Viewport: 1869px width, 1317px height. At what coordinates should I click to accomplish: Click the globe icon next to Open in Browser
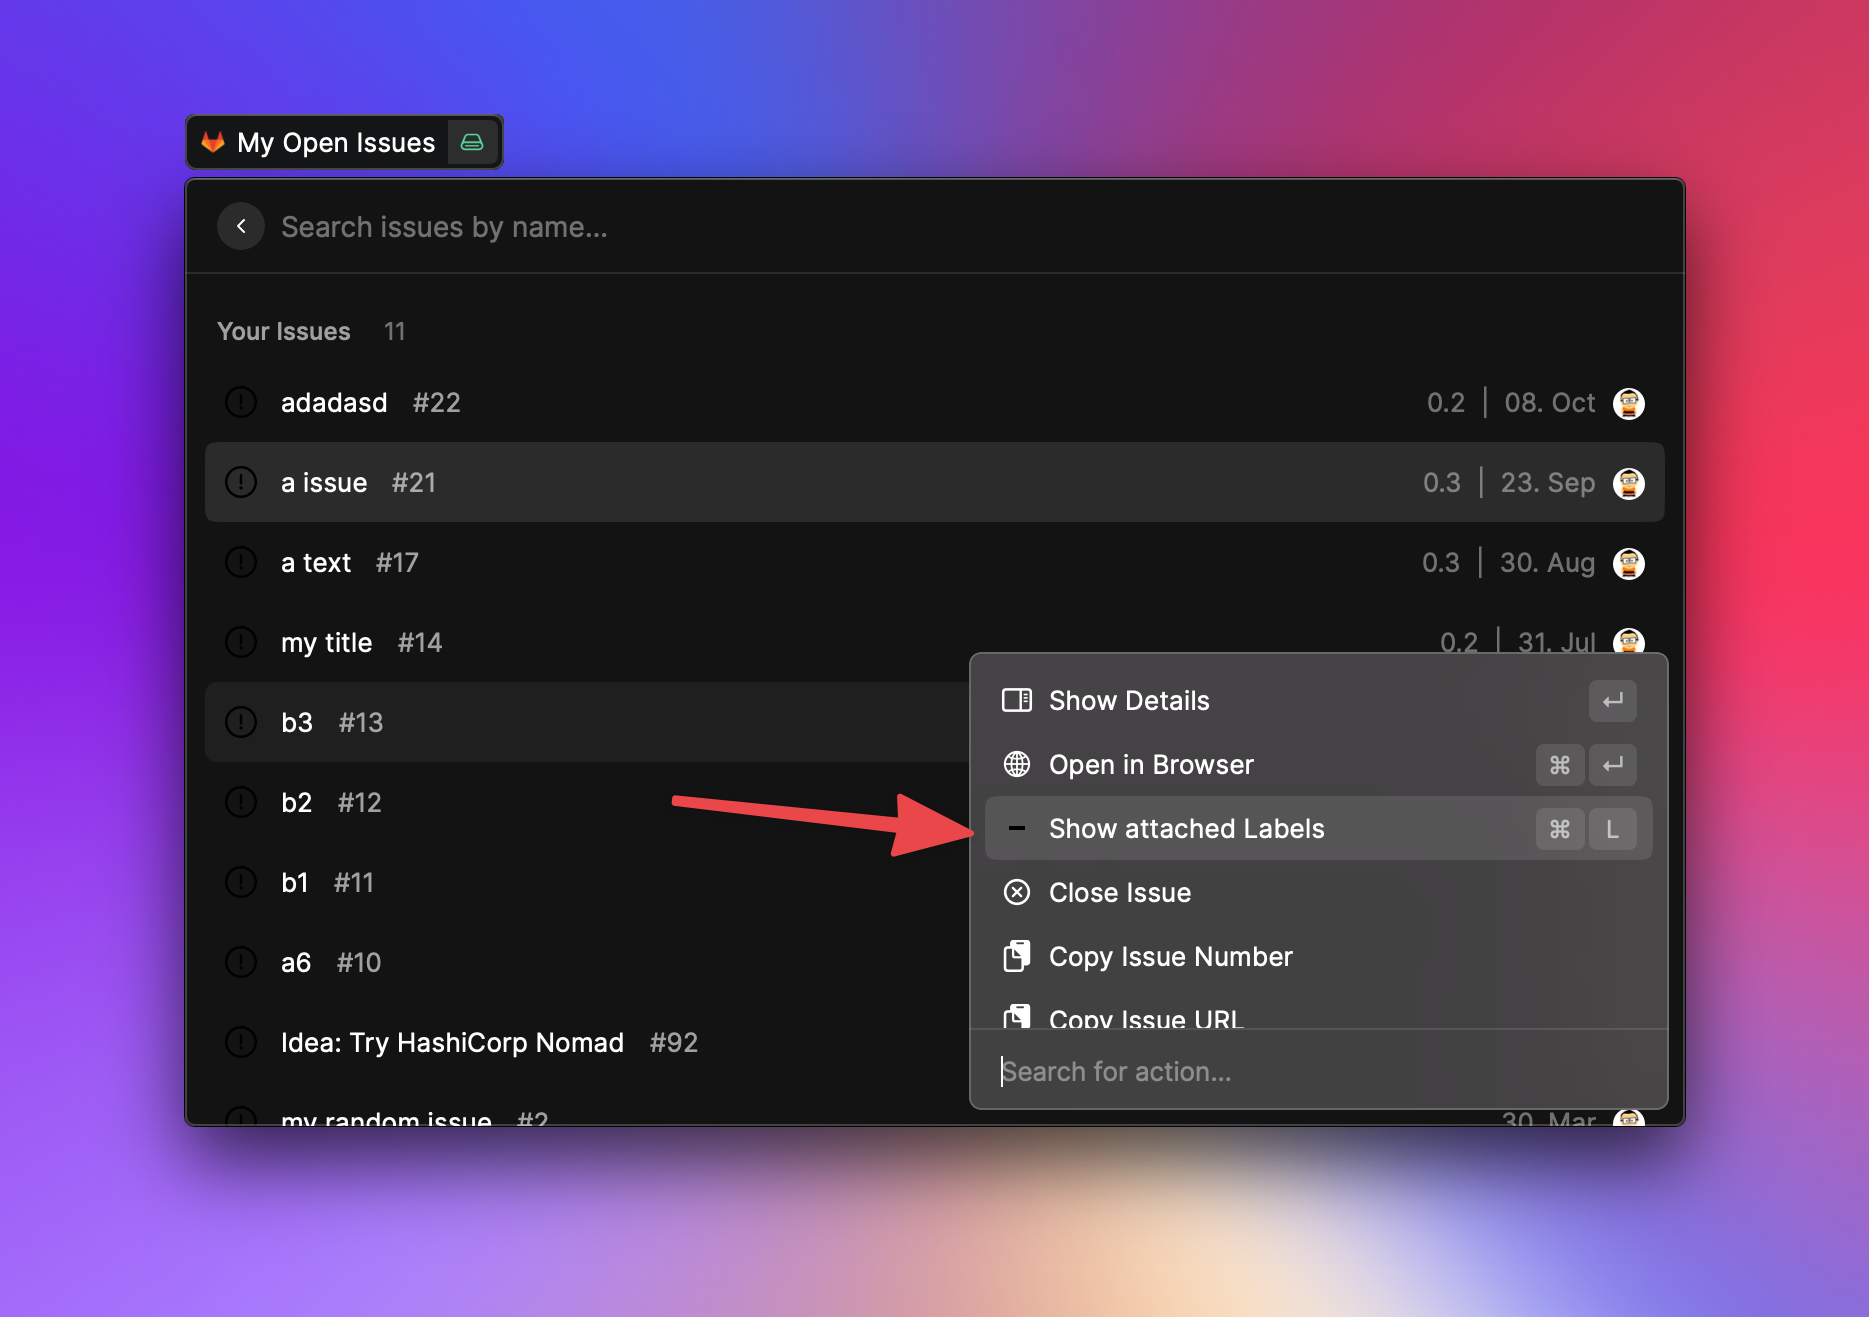click(x=1017, y=764)
